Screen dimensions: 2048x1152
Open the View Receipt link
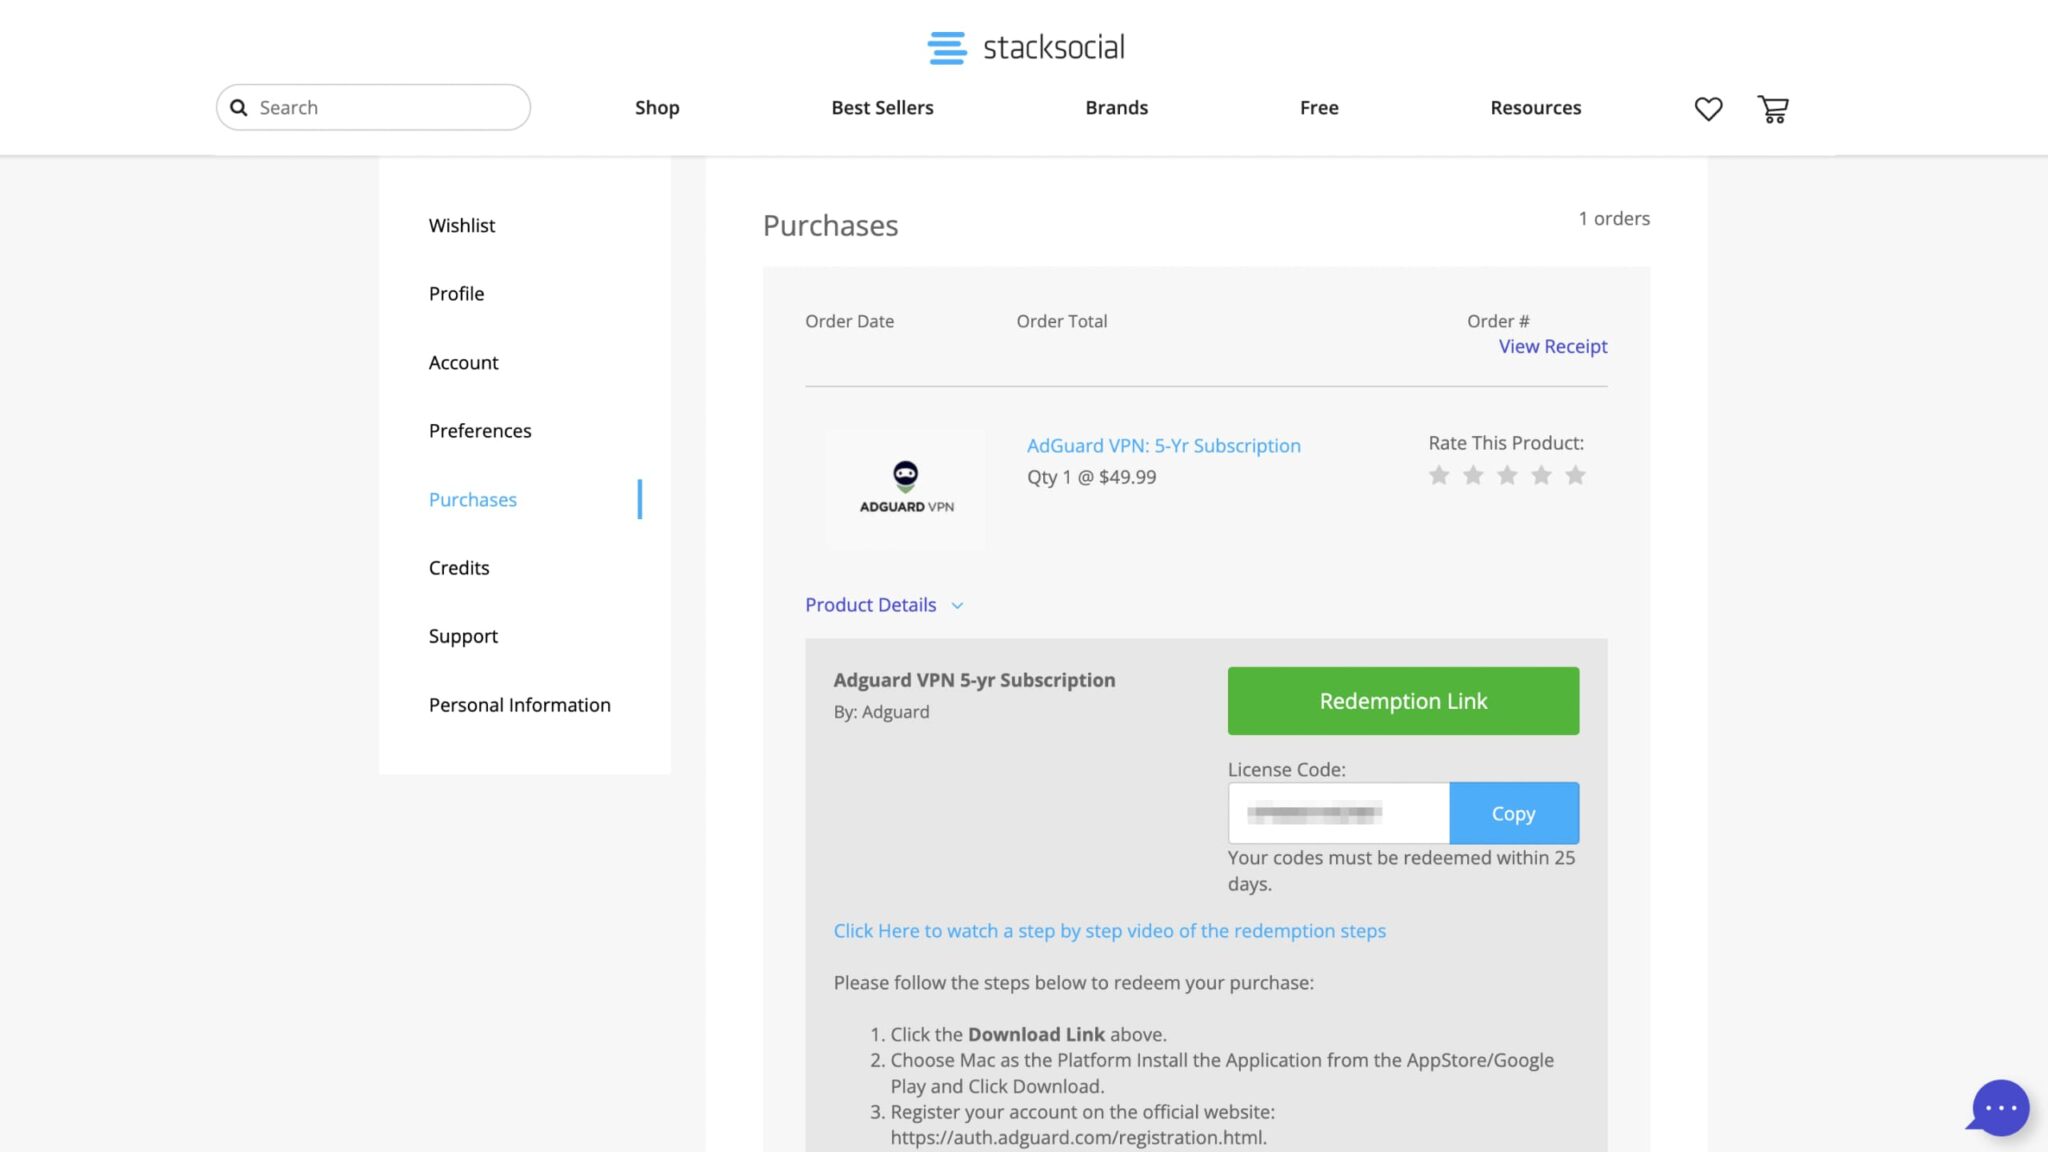(1552, 346)
